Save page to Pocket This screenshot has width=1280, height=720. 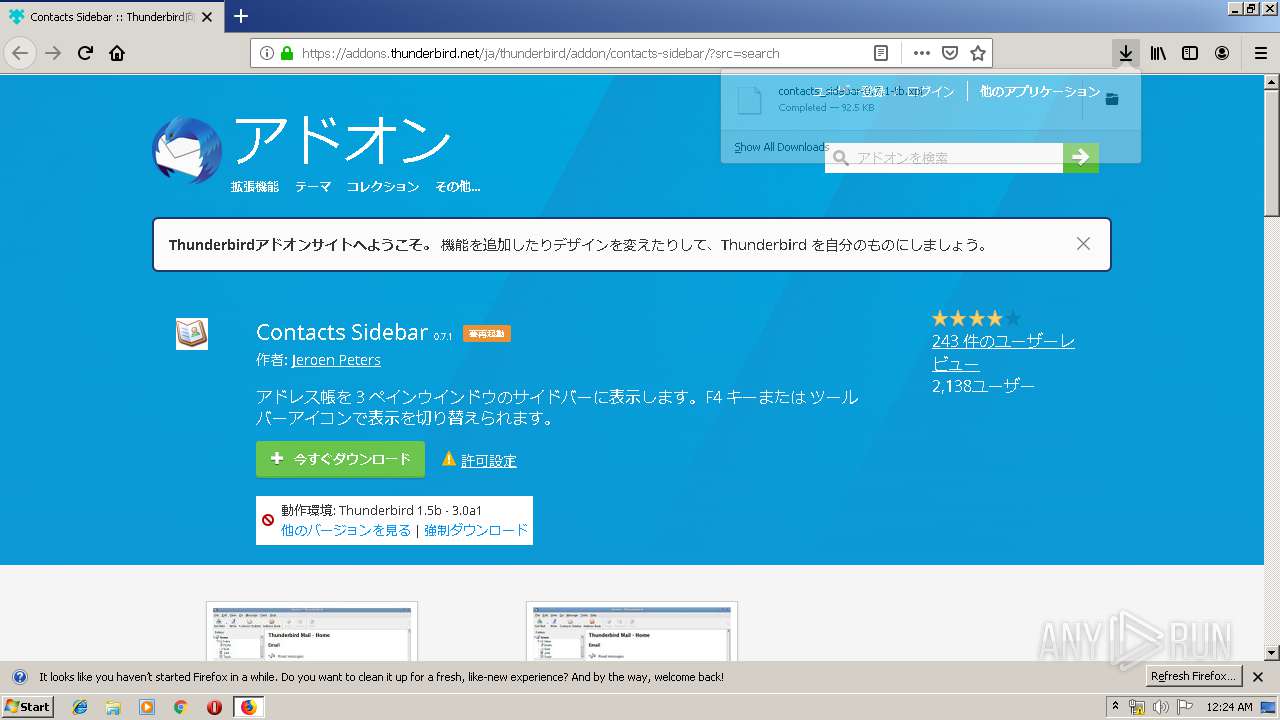[x=950, y=53]
